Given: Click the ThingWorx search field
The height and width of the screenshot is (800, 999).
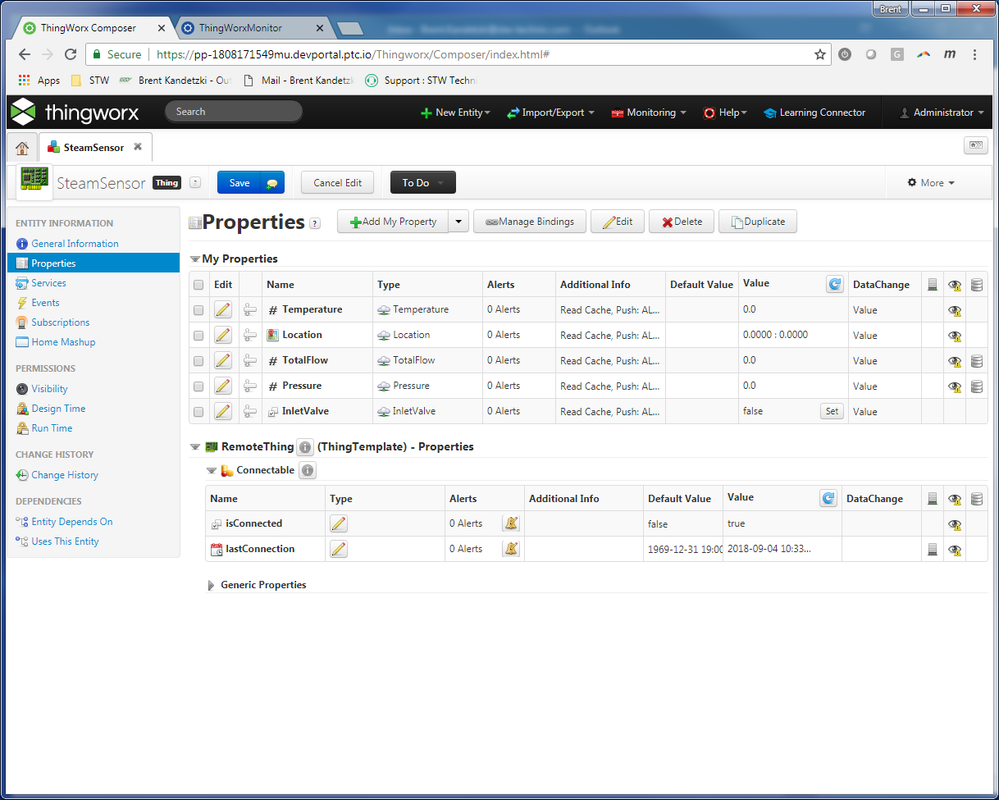Looking at the screenshot, I should (233, 111).
